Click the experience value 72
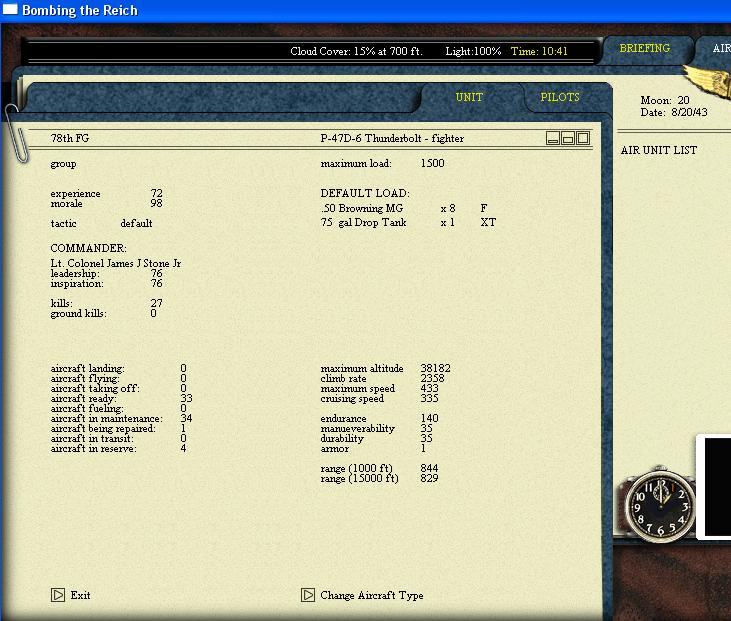The image size is (731, 621). pyautogui.click(x=157, y=193)
